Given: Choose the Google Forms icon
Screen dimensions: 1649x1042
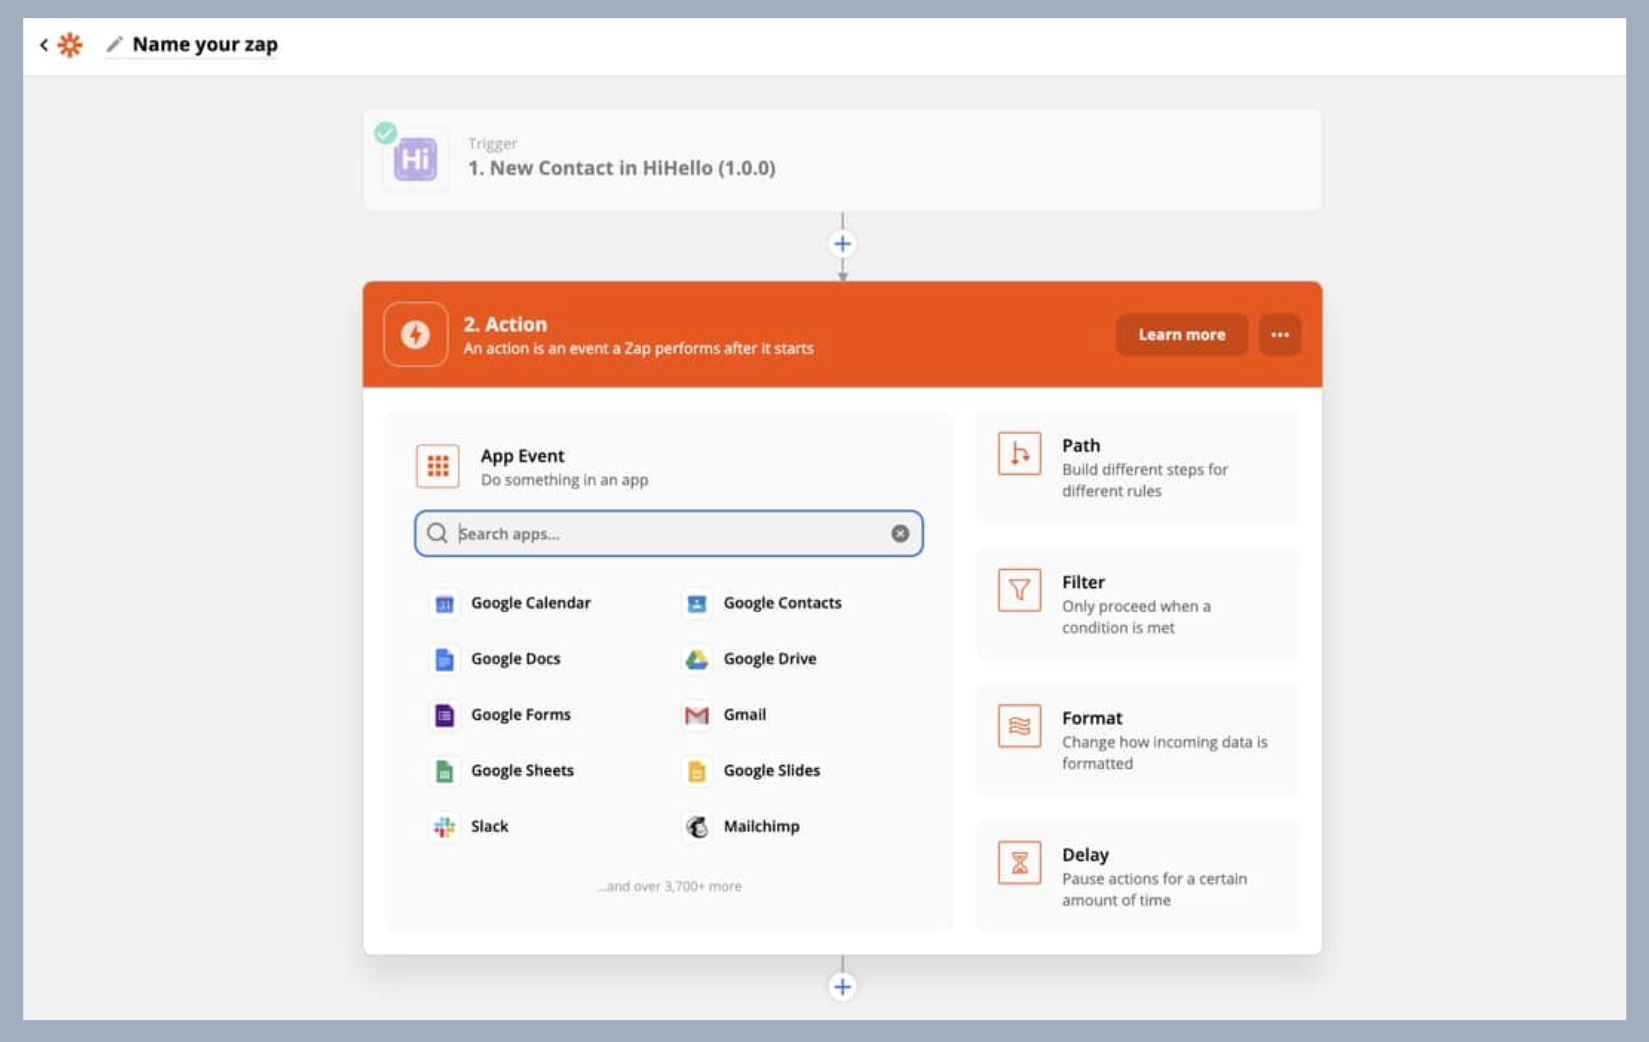Looking at the screenshot, I should 445,715.
